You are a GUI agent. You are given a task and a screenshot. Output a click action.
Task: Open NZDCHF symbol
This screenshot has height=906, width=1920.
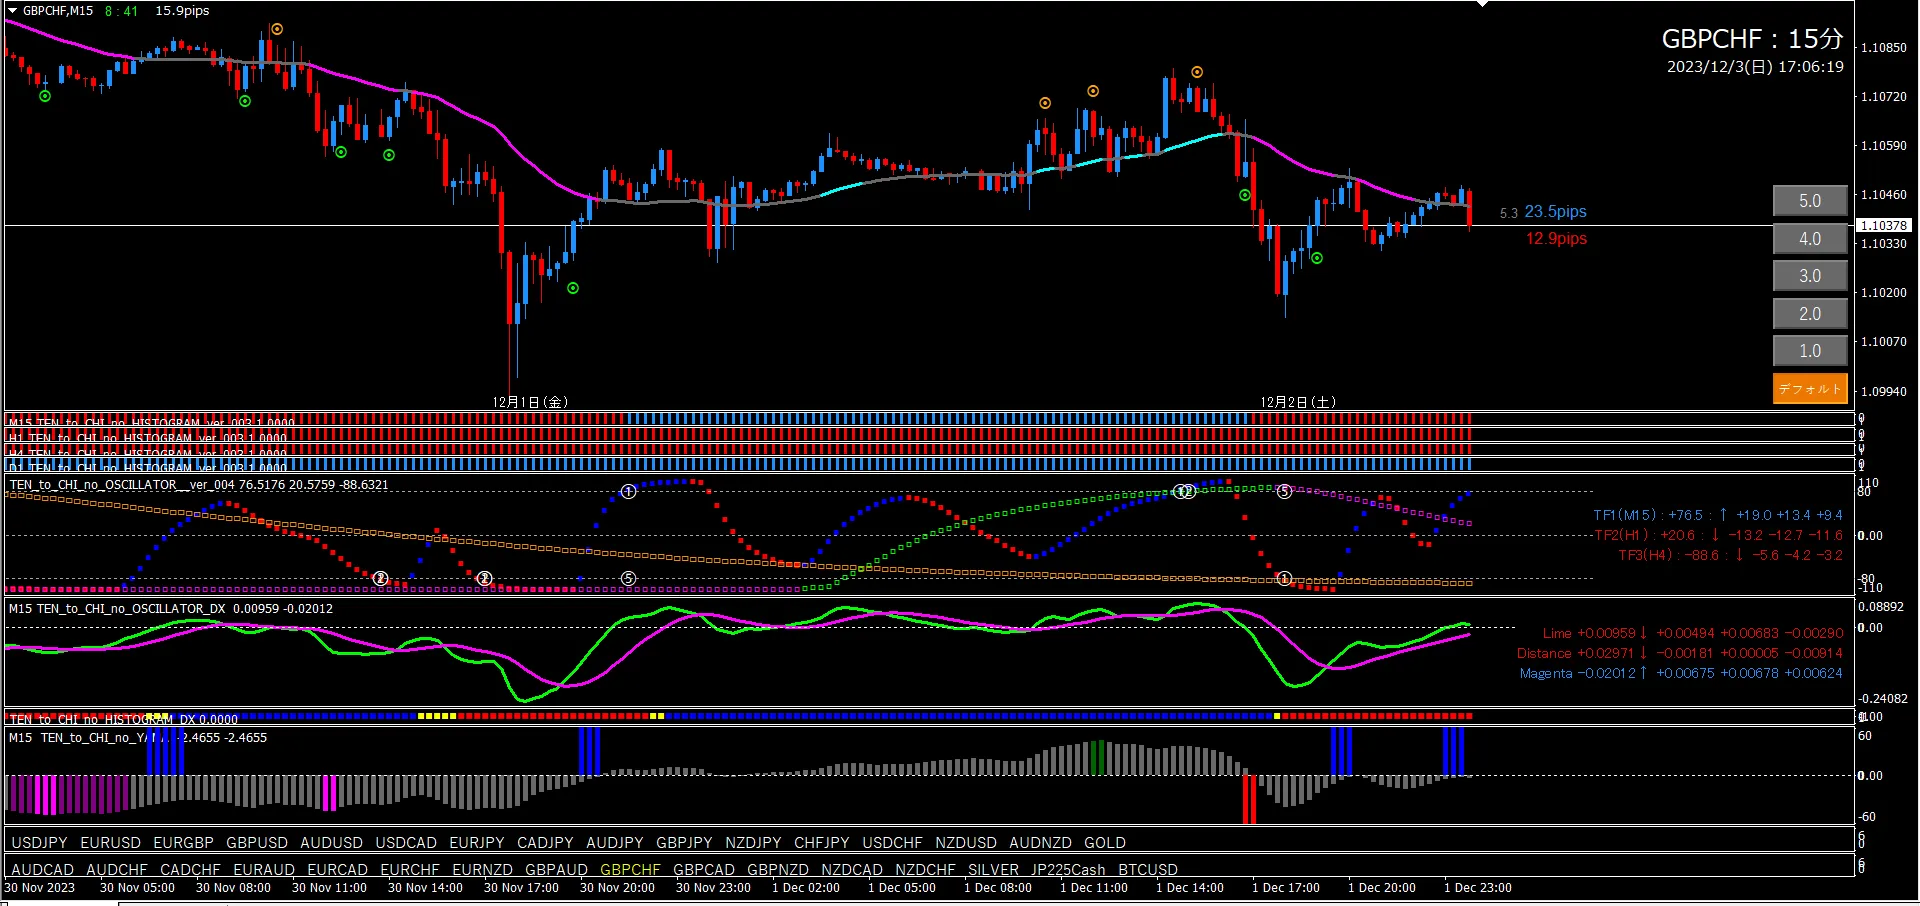[x=925, y=870]
